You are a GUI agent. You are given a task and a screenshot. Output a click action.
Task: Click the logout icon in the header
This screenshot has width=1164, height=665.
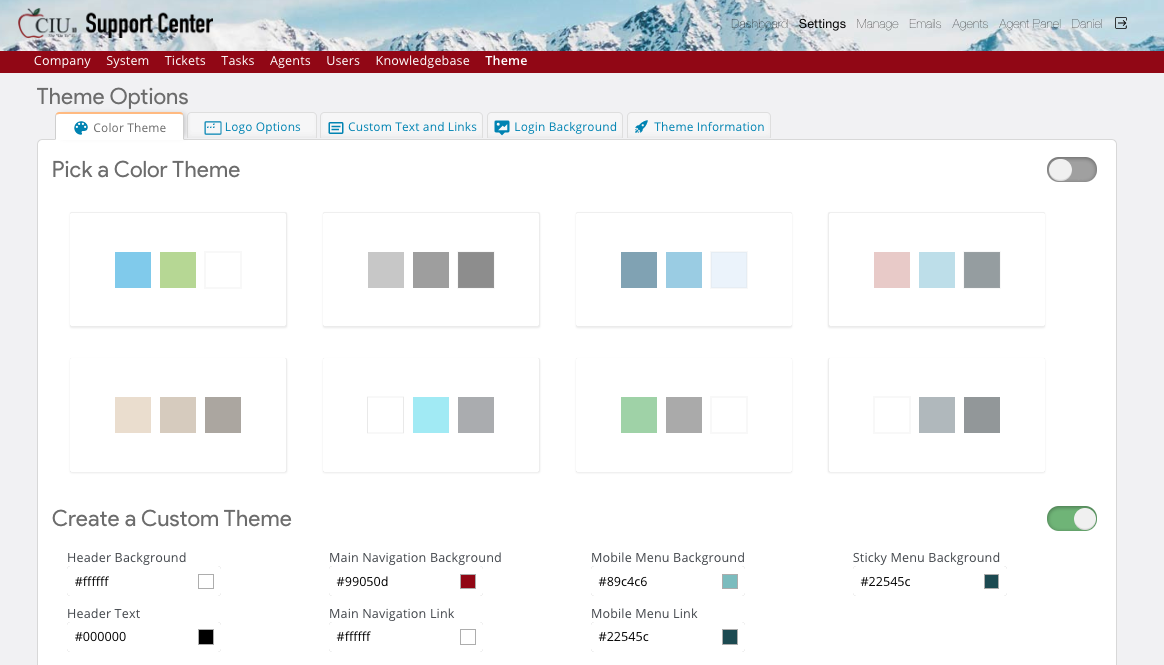click(x=1121, y=23)
